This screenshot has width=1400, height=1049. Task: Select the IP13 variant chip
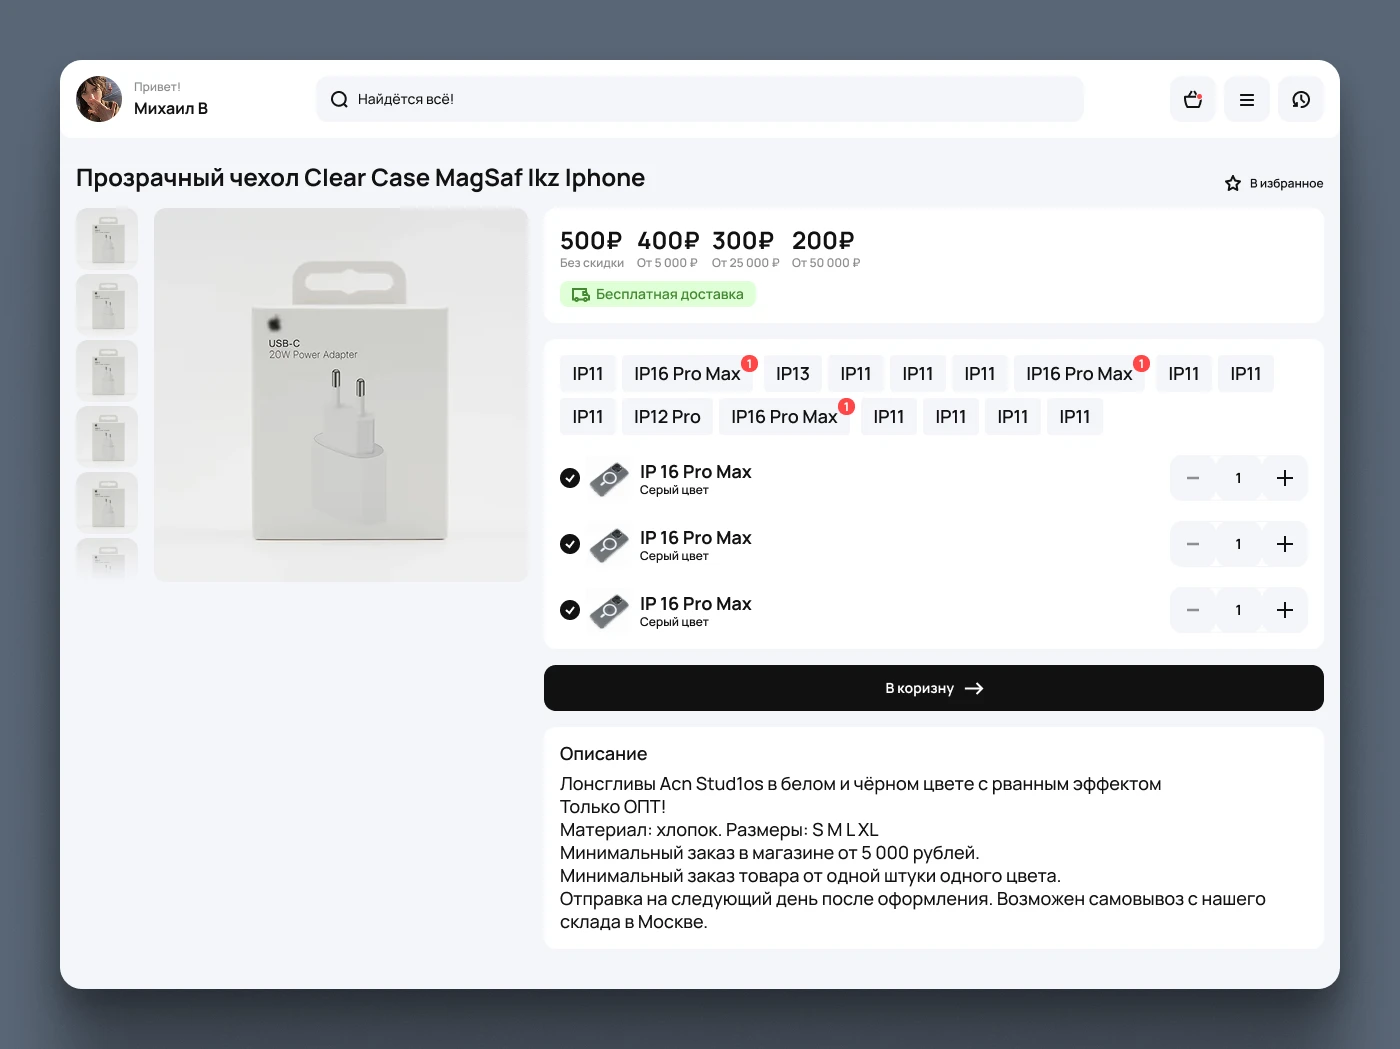(792, 373)
